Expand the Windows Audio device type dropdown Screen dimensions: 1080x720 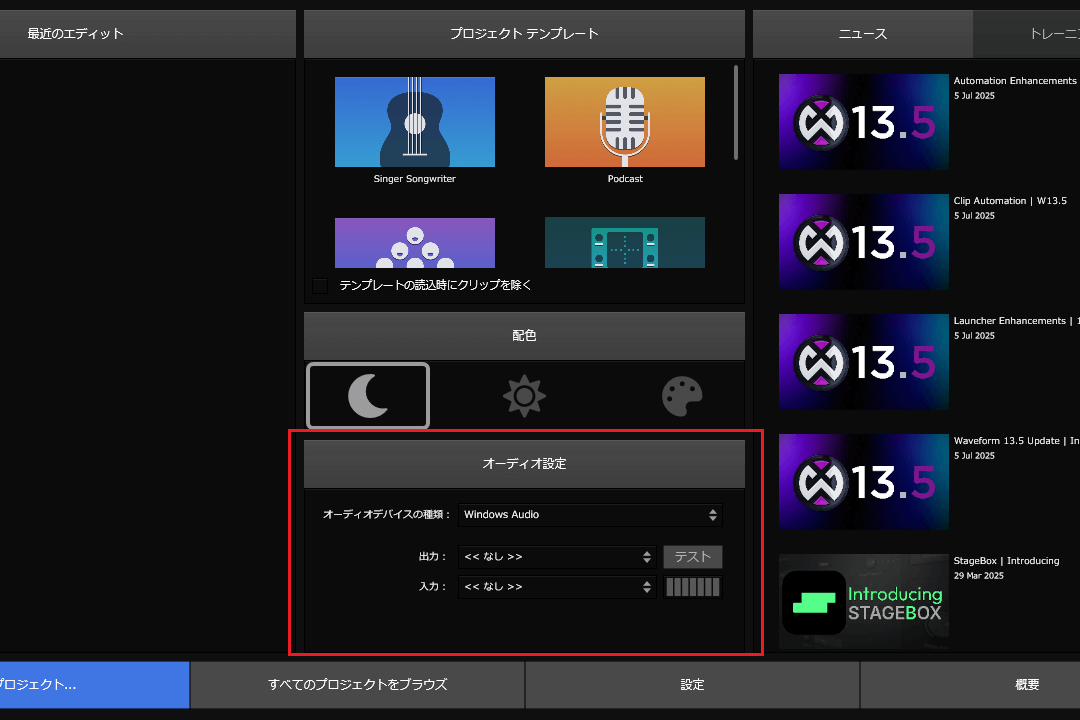(590, 515)
